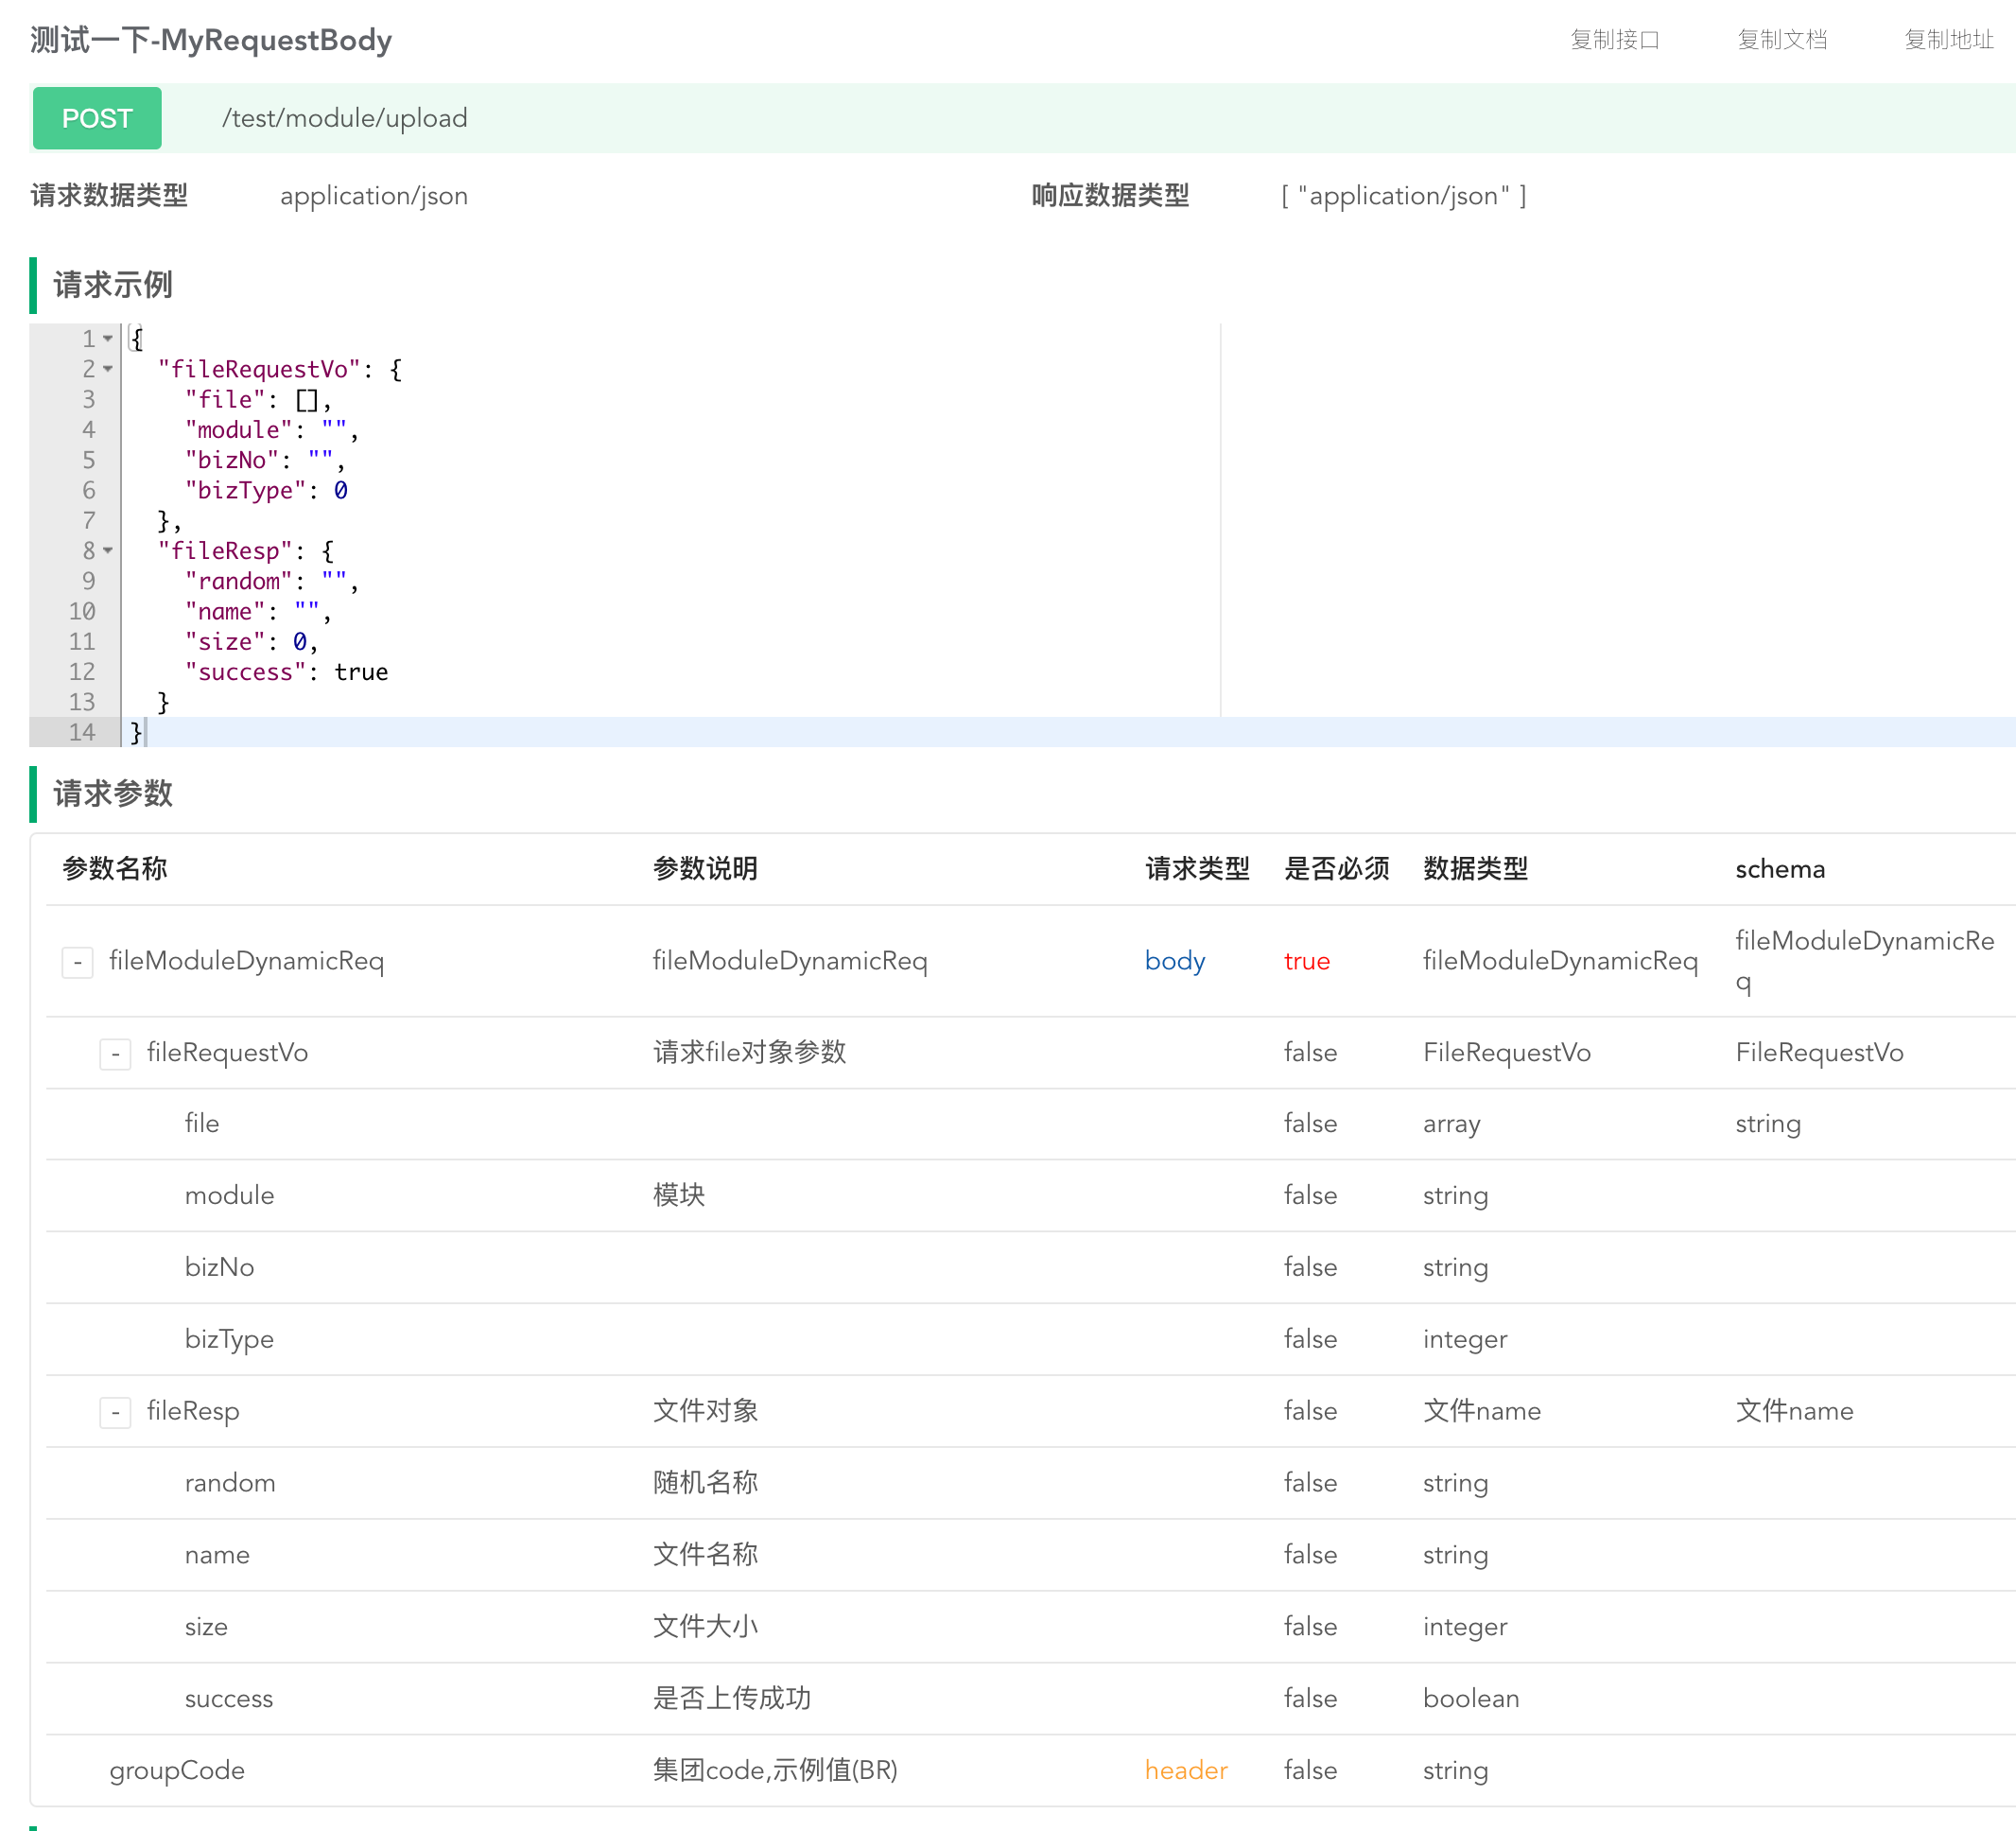2016x1831 pixels.
Task: Click the module parameter name
Action: coord(229,1195)
